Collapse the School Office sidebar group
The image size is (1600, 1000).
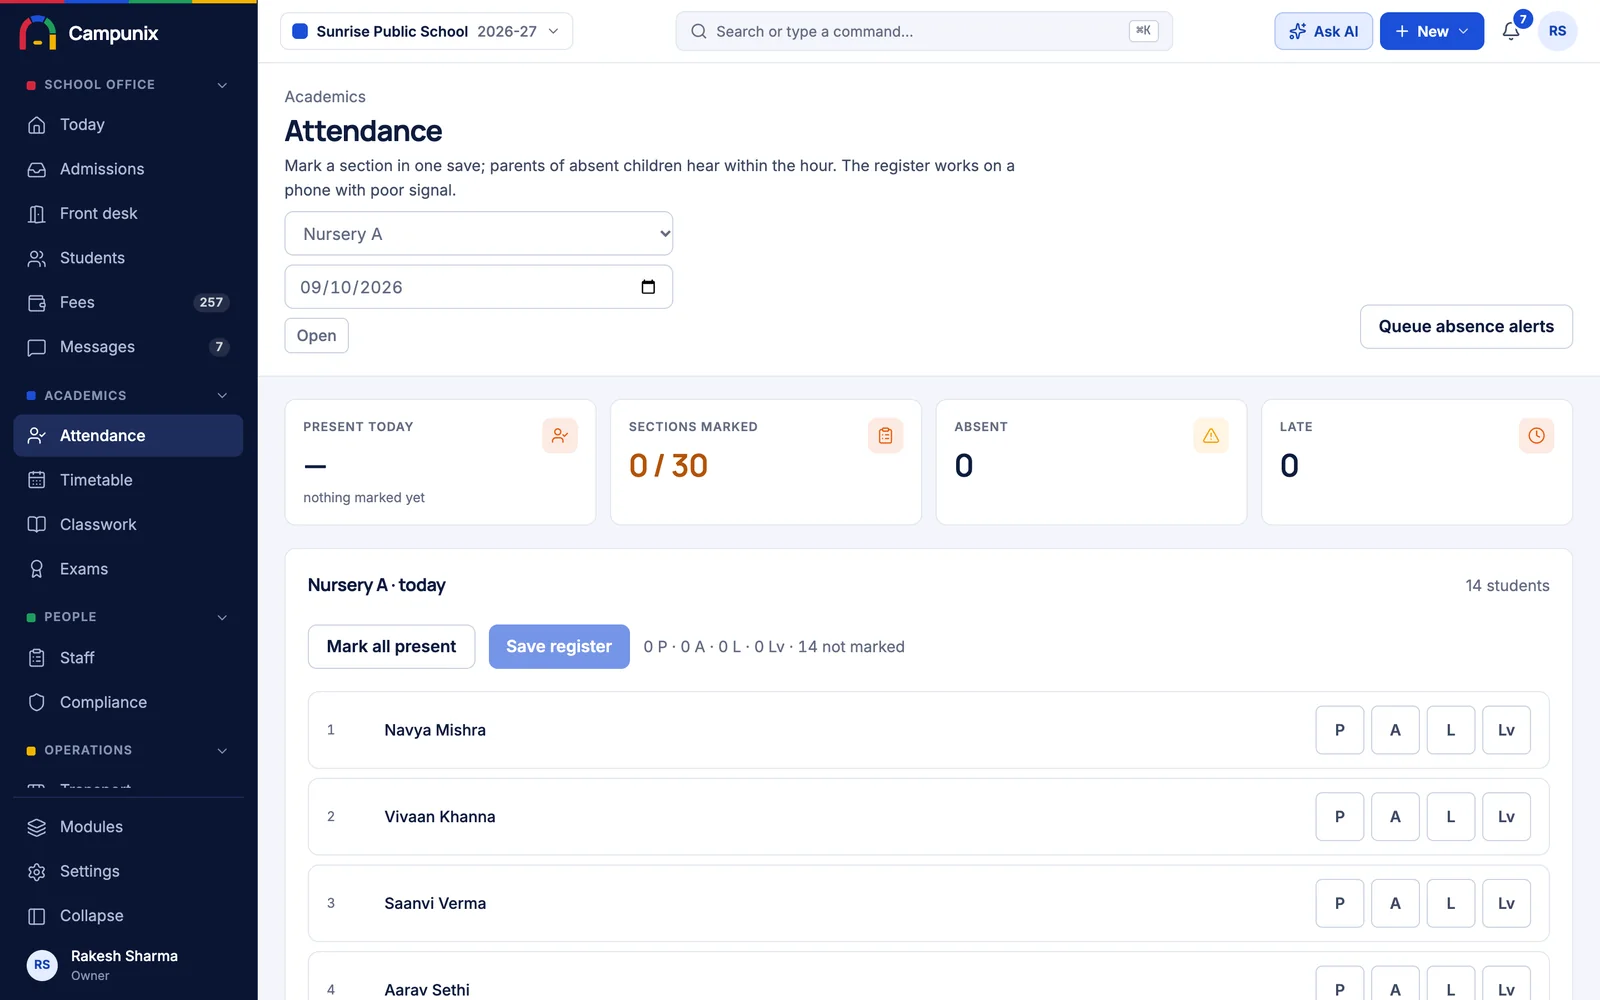(222, 85)
